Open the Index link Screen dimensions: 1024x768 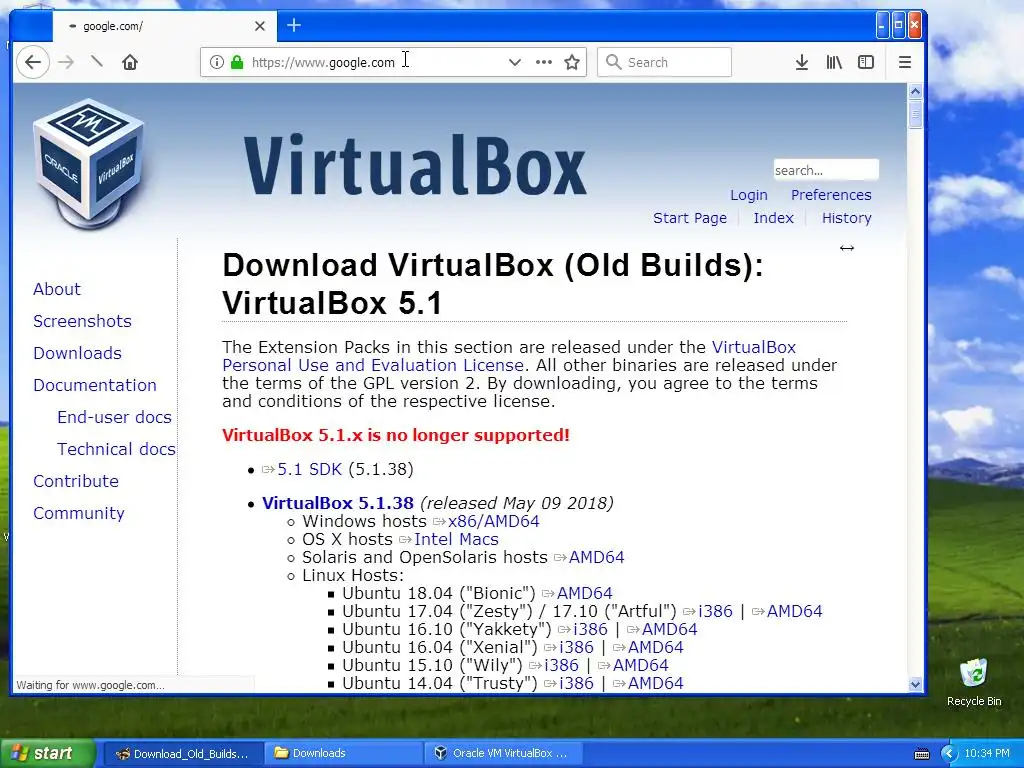[773, 217]
